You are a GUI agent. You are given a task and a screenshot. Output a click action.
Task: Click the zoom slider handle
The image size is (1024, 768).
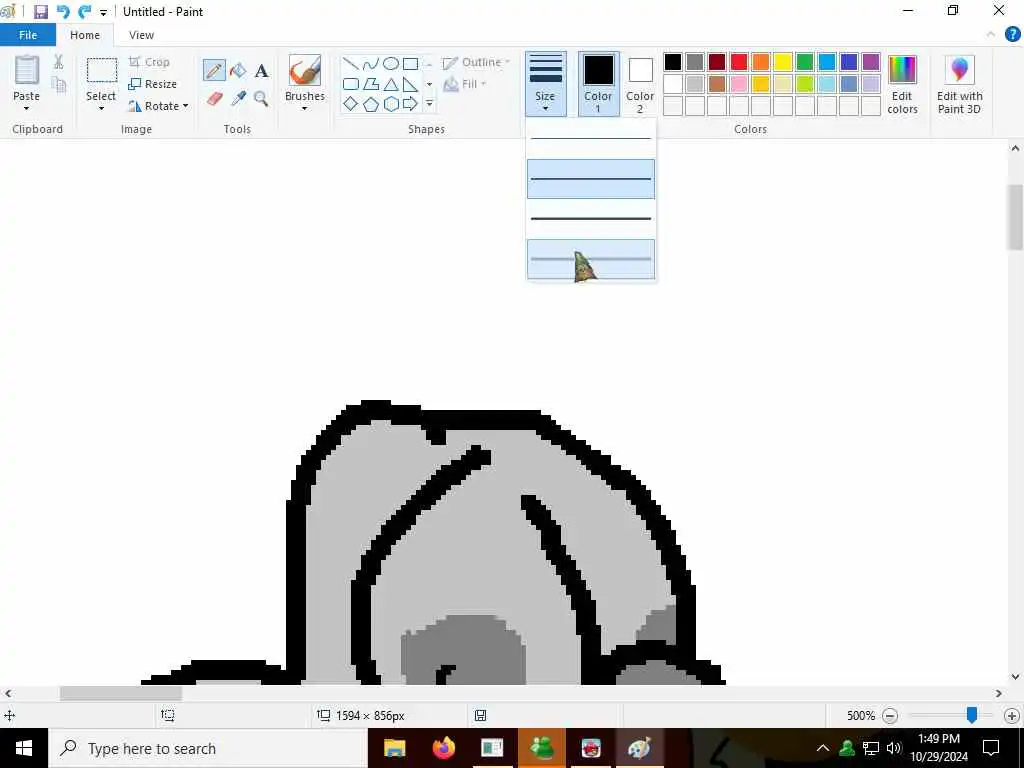[x=972, y=715]
